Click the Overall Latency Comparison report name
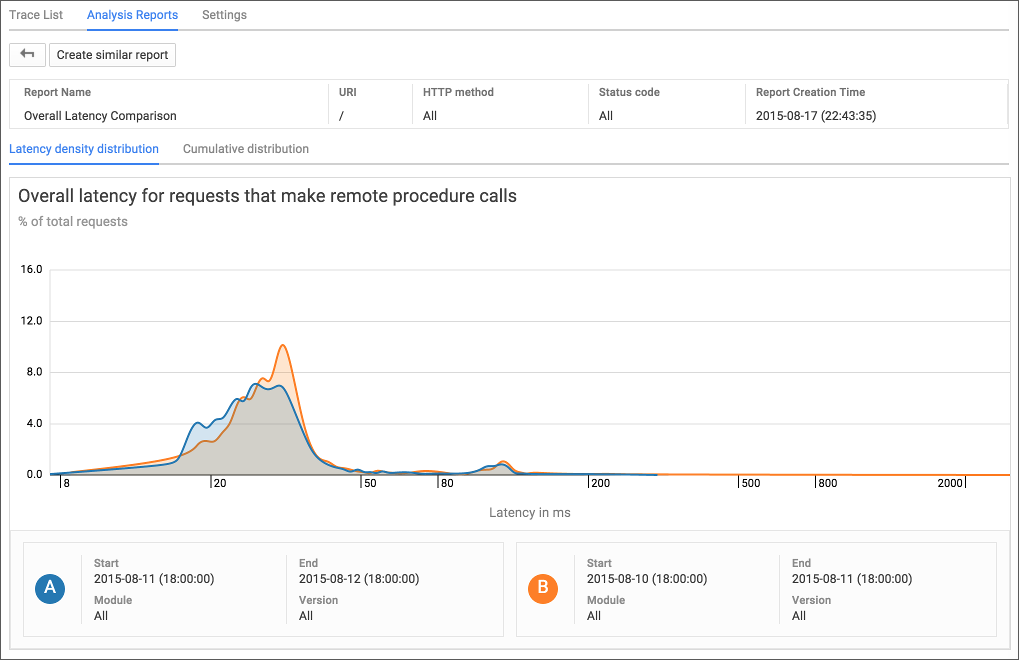This screenshot has width=1019, height=660. [x=100, y=116]
